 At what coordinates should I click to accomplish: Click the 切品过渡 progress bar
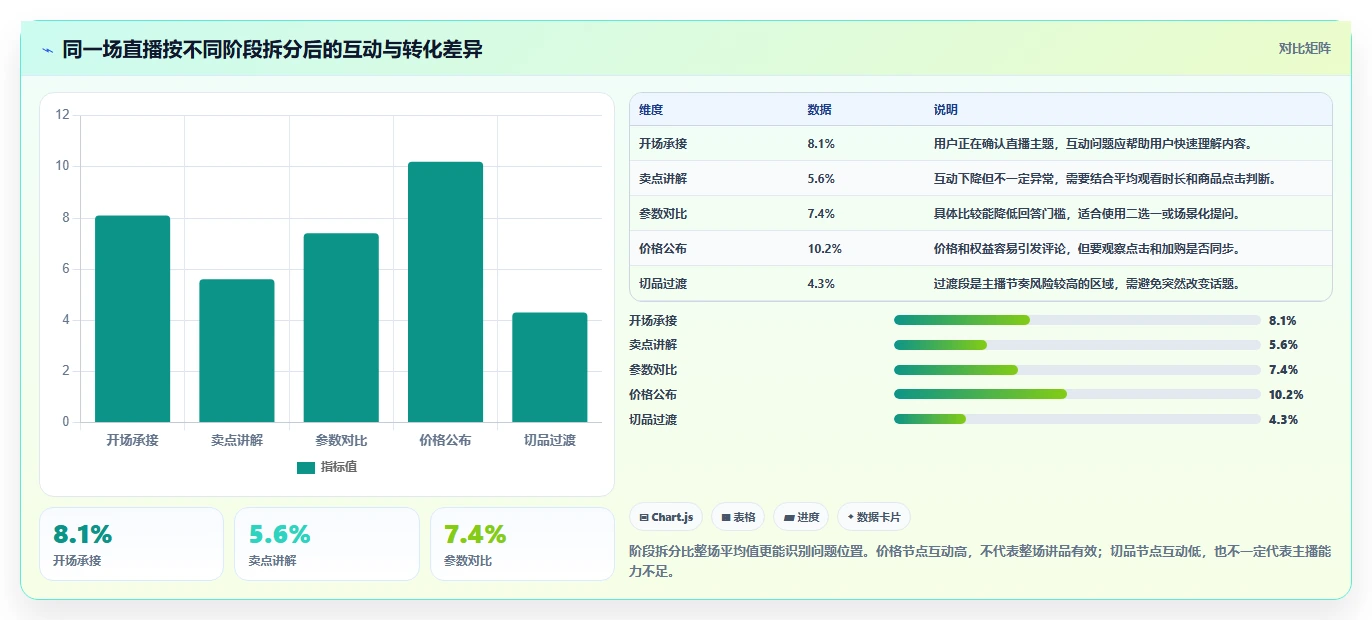[x=1077, y=419]
